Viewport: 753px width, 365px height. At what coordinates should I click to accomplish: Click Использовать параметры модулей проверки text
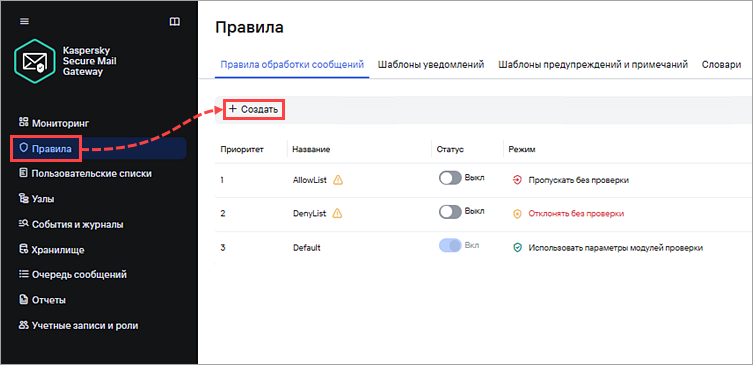coord(616,248)
